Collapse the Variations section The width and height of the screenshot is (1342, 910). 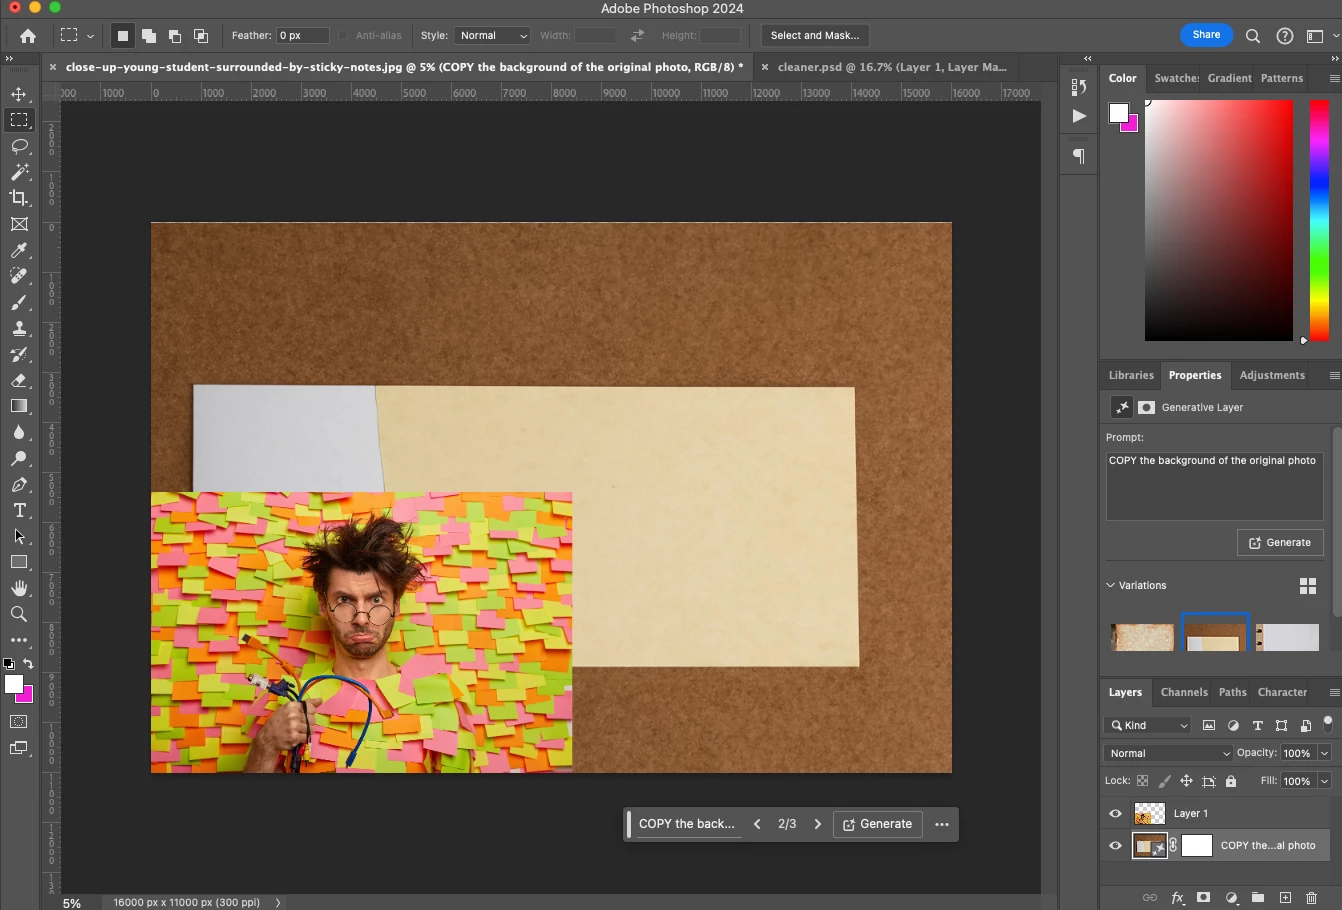tap(1110, 585)
